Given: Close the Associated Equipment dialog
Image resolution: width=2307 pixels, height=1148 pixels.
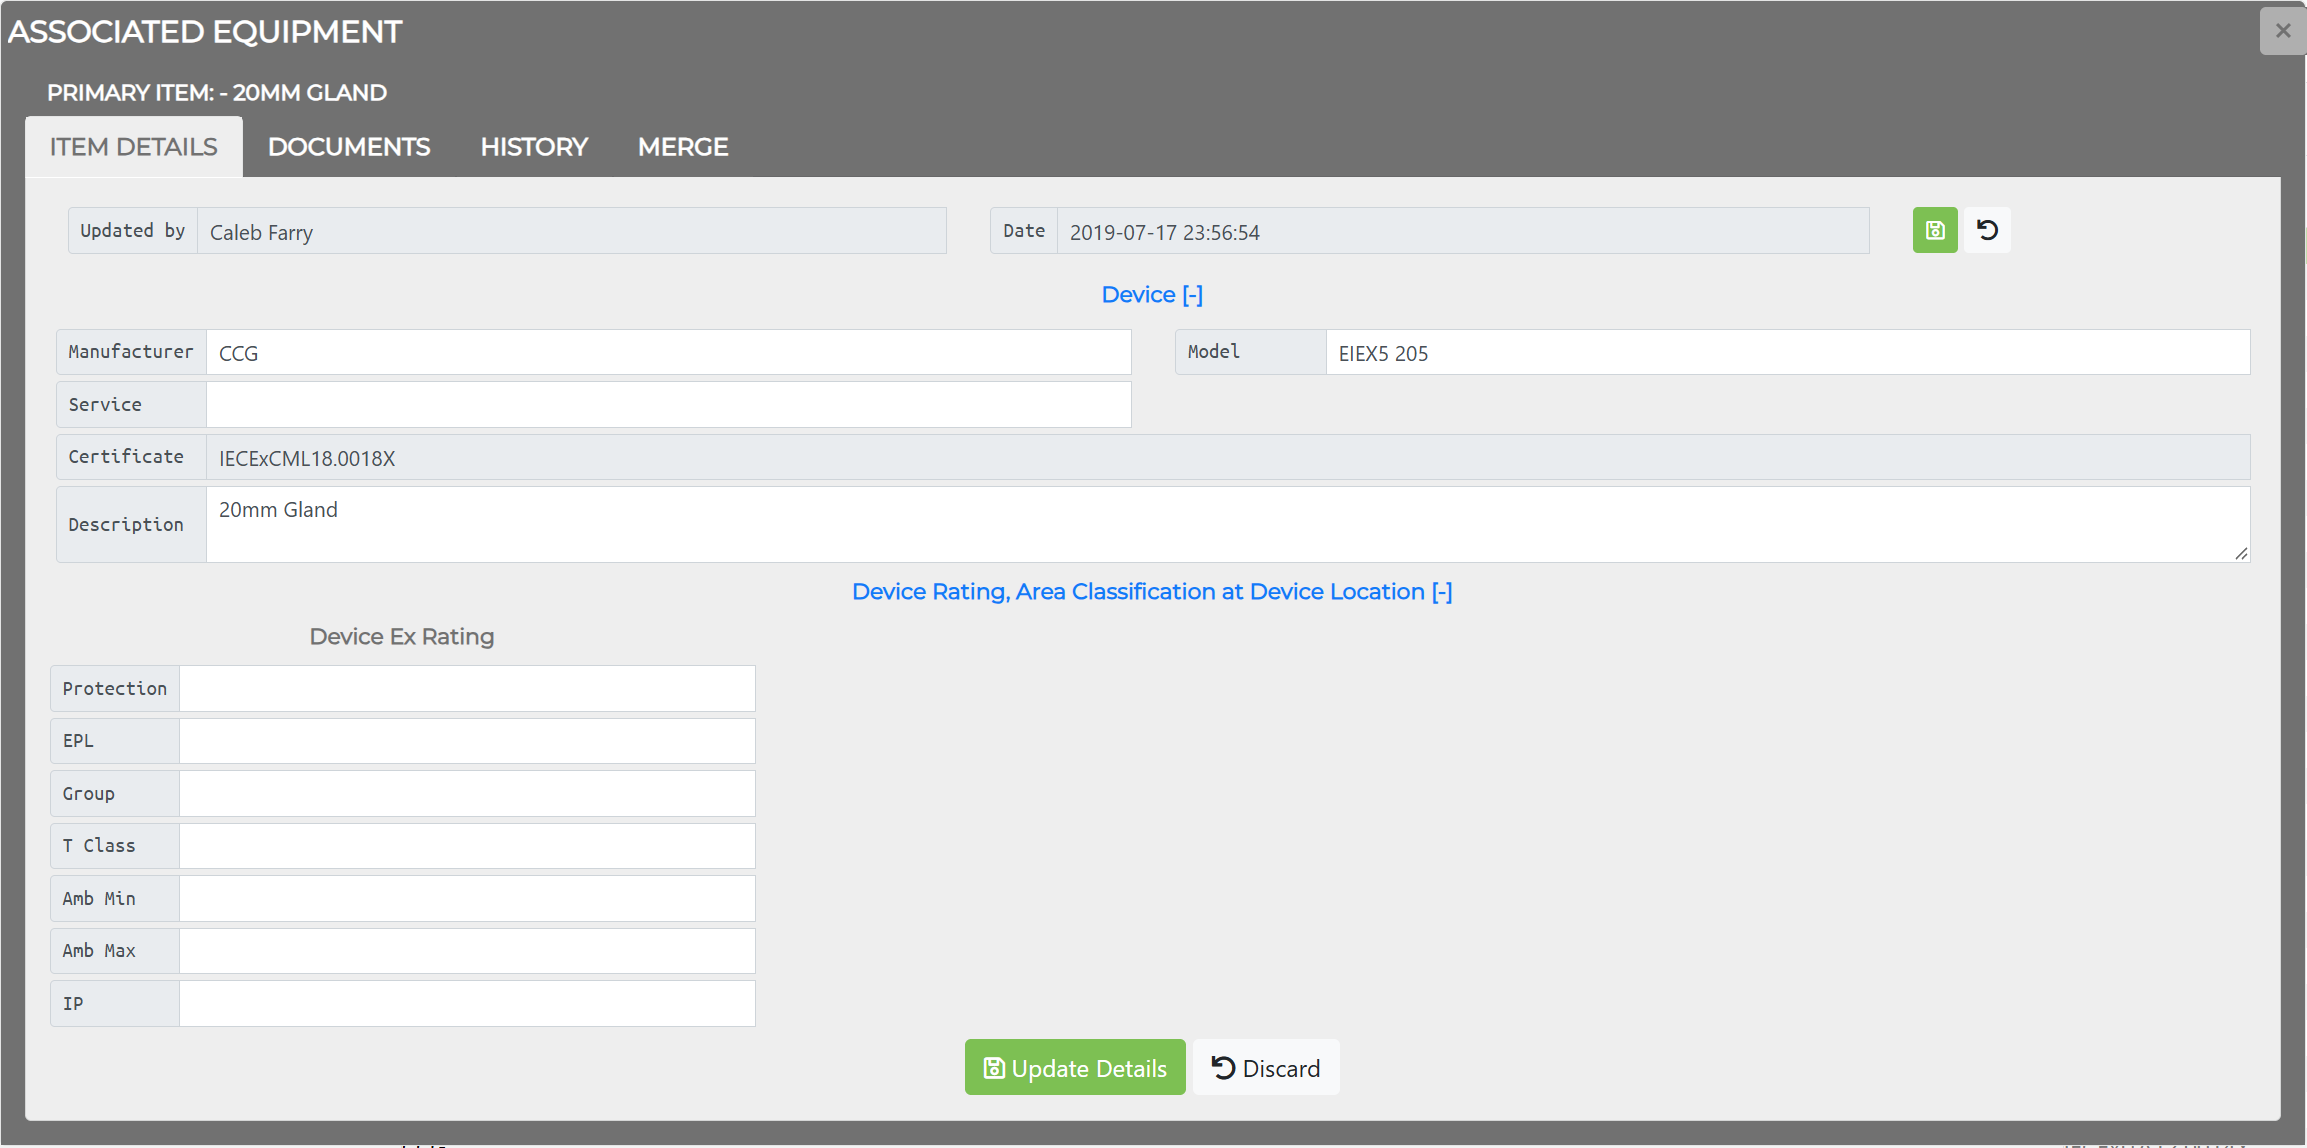Looking at the screenshot, I should coord(2282,31).
